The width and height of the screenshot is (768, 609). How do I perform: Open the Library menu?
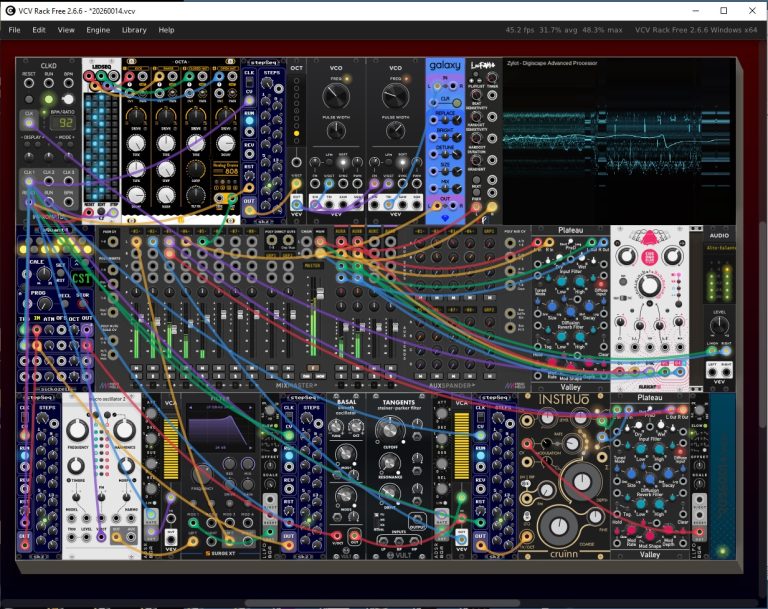tap(134, 30)
